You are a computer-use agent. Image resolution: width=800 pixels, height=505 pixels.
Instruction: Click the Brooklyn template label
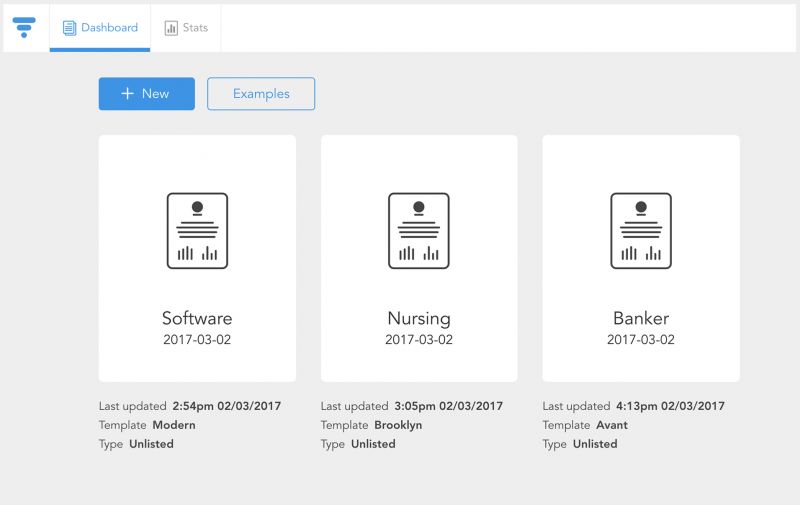point(398,425)
